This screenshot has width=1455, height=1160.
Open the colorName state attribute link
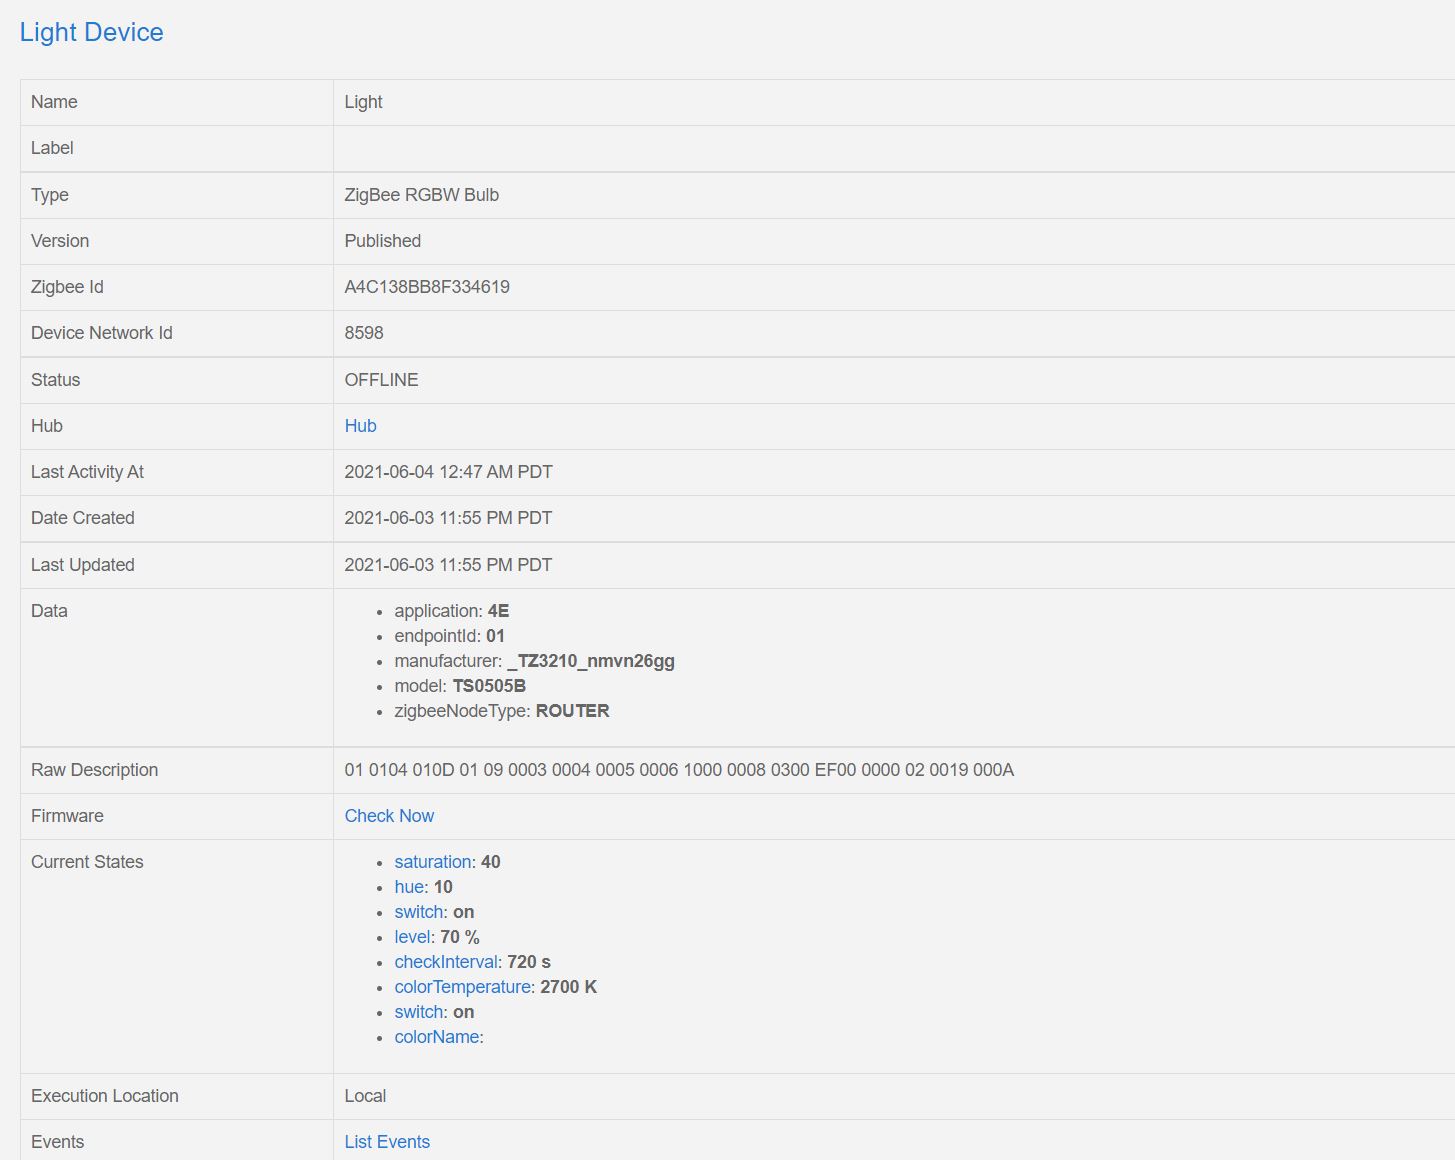click(437, 1037)
